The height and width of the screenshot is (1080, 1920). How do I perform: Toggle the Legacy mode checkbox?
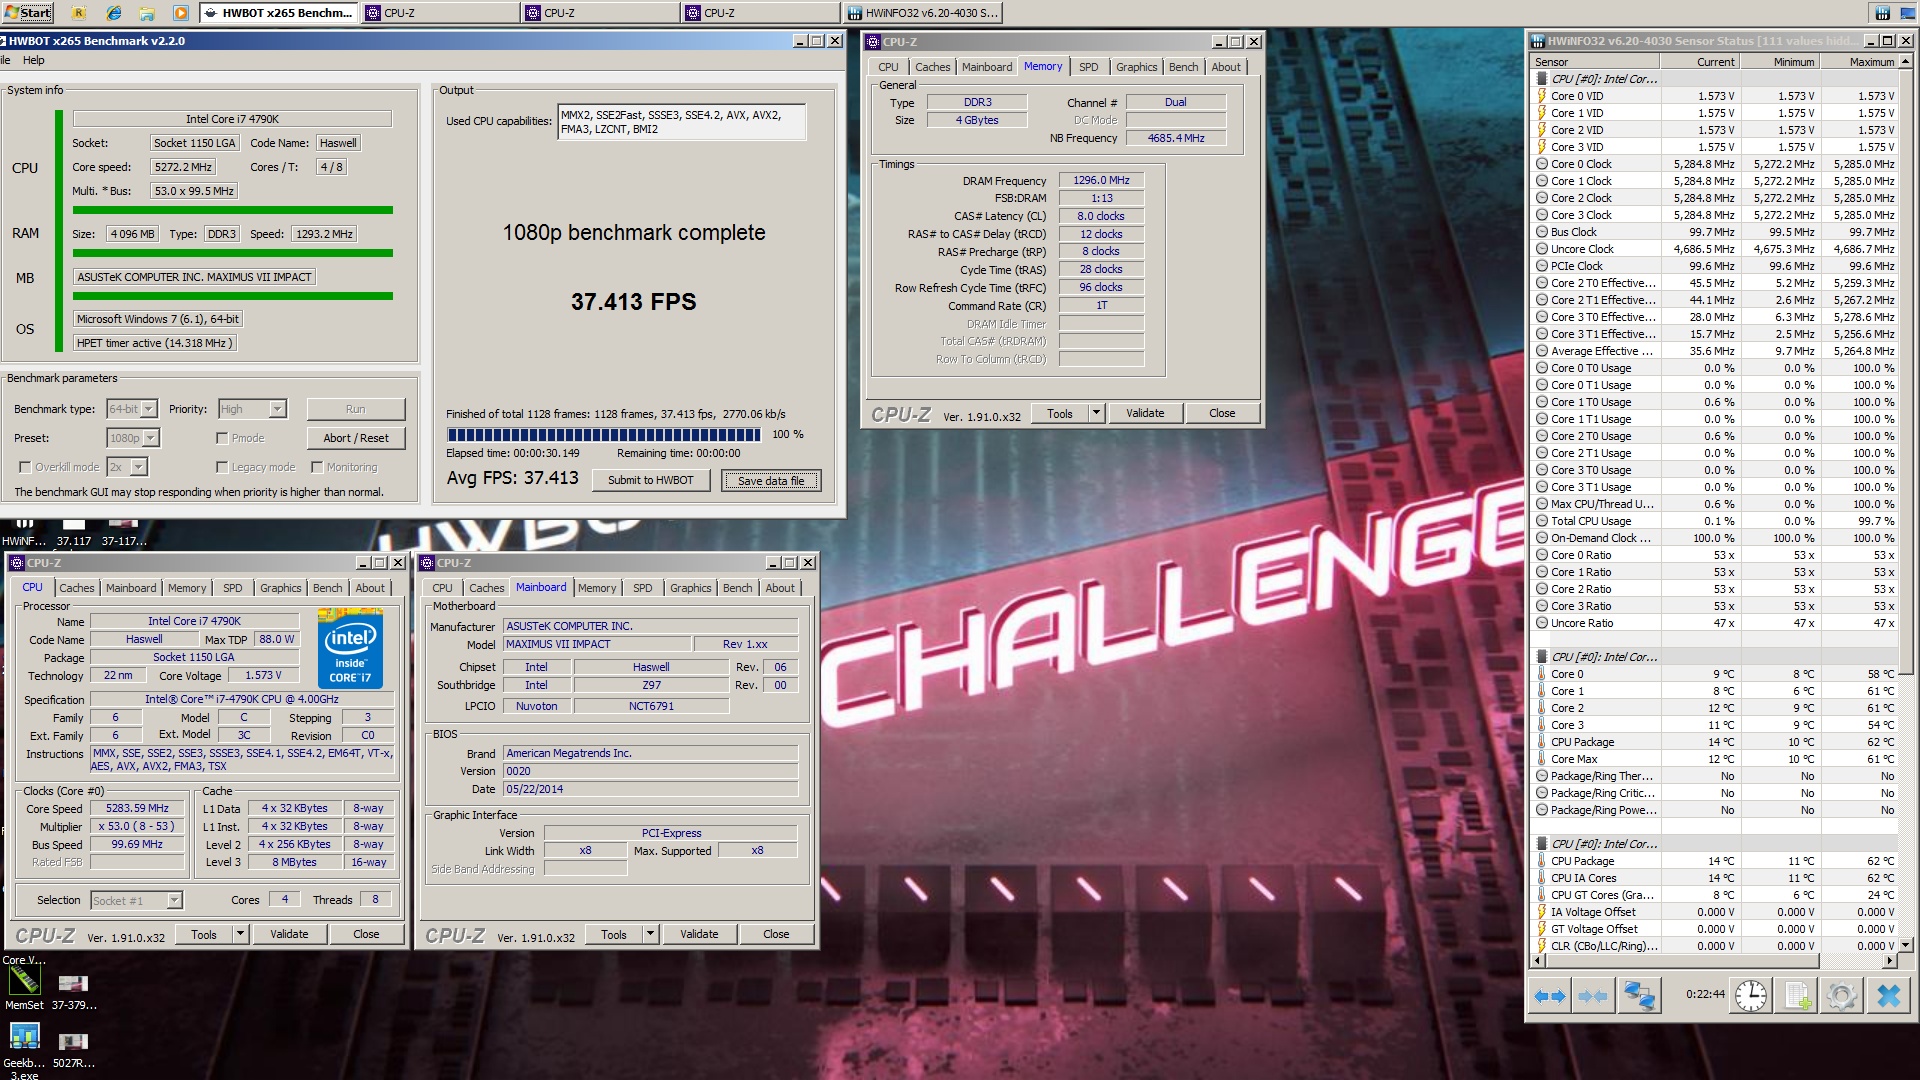222,467
